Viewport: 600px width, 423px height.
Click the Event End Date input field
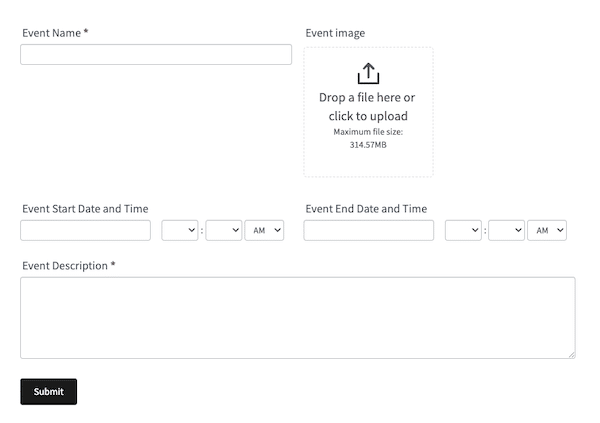369,230
